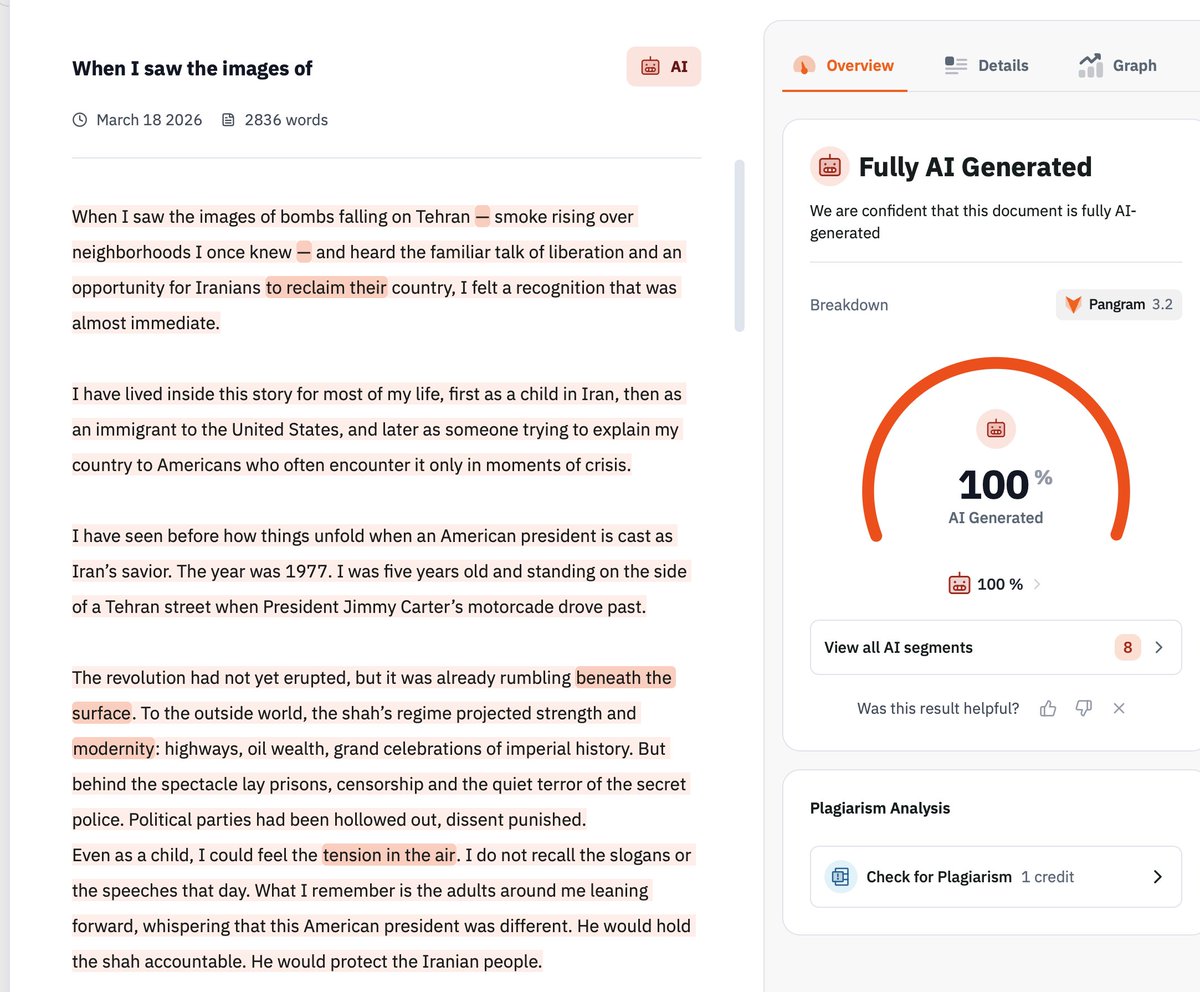Click the "2836 words" count text
Screen dimensions: 1200x992
pyautogui.click(x=286, y=120)
